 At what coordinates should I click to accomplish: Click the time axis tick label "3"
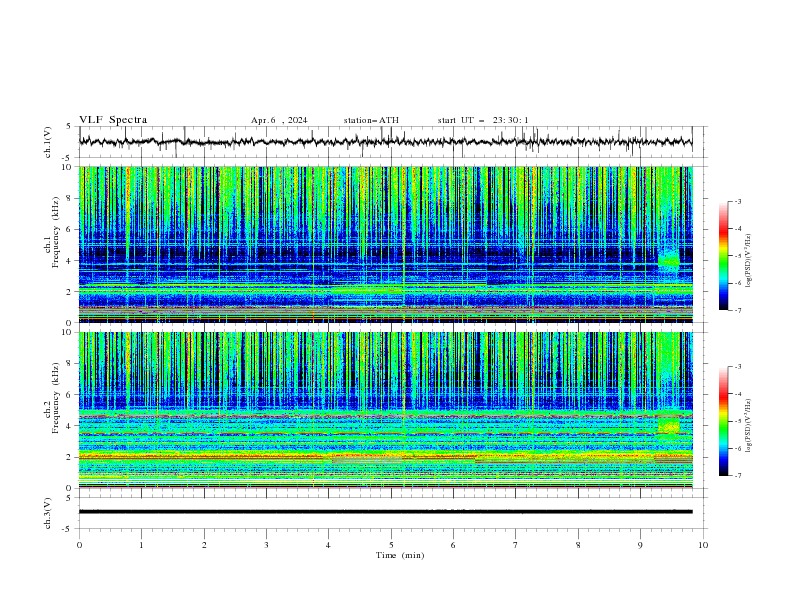266,545
